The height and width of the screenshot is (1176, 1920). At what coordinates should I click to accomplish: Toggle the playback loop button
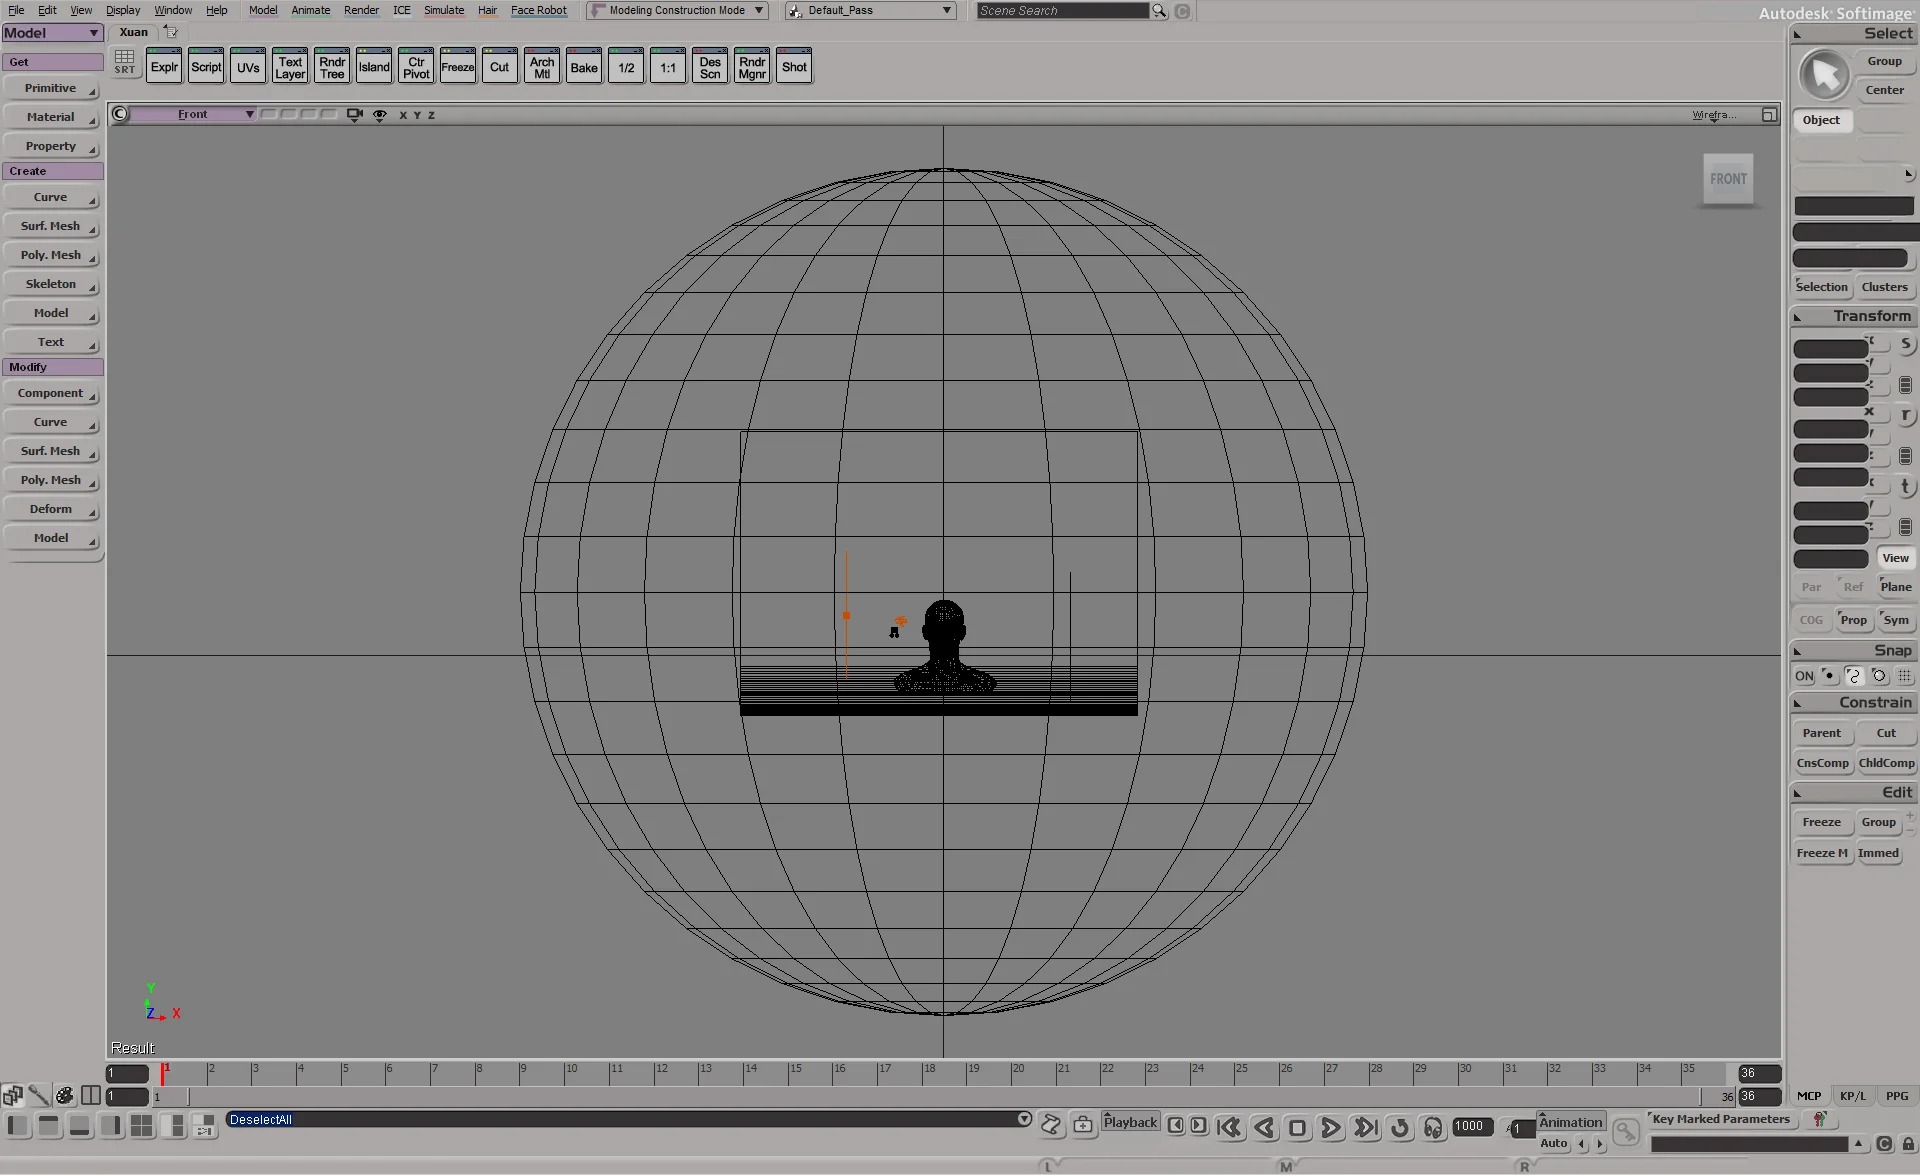click(1399, 1128)
